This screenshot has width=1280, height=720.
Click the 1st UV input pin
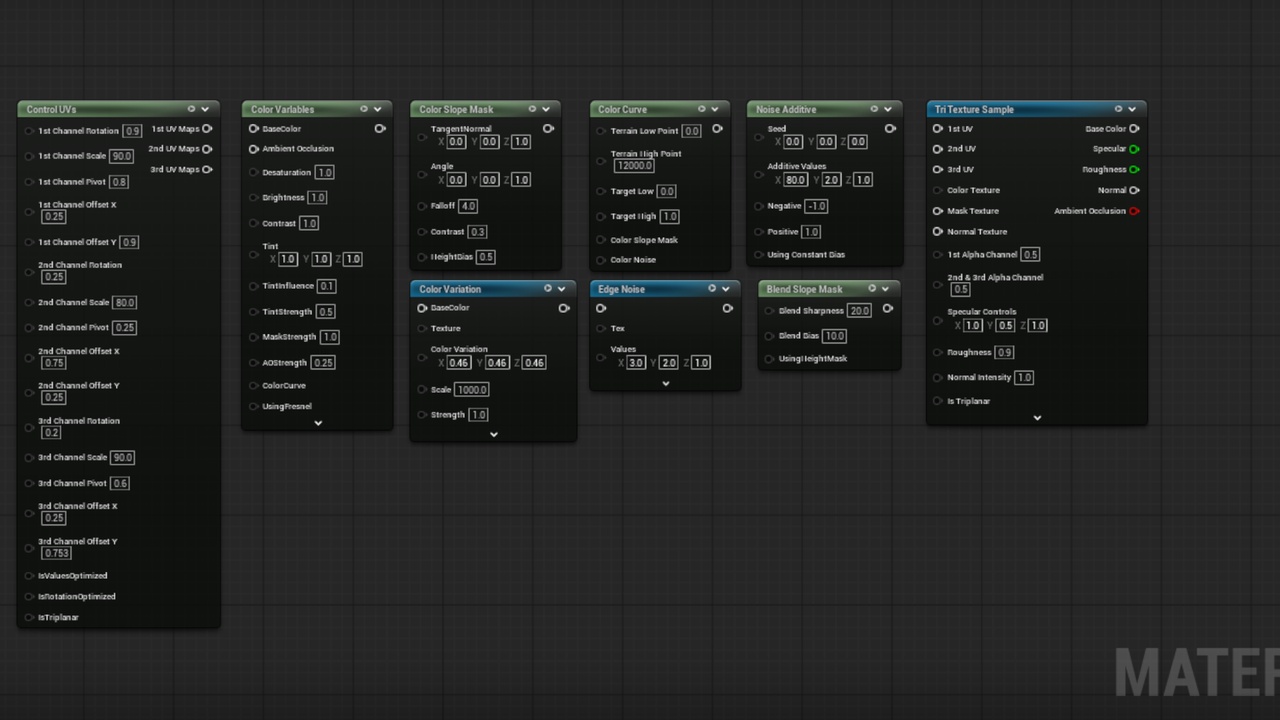(938, 129)
